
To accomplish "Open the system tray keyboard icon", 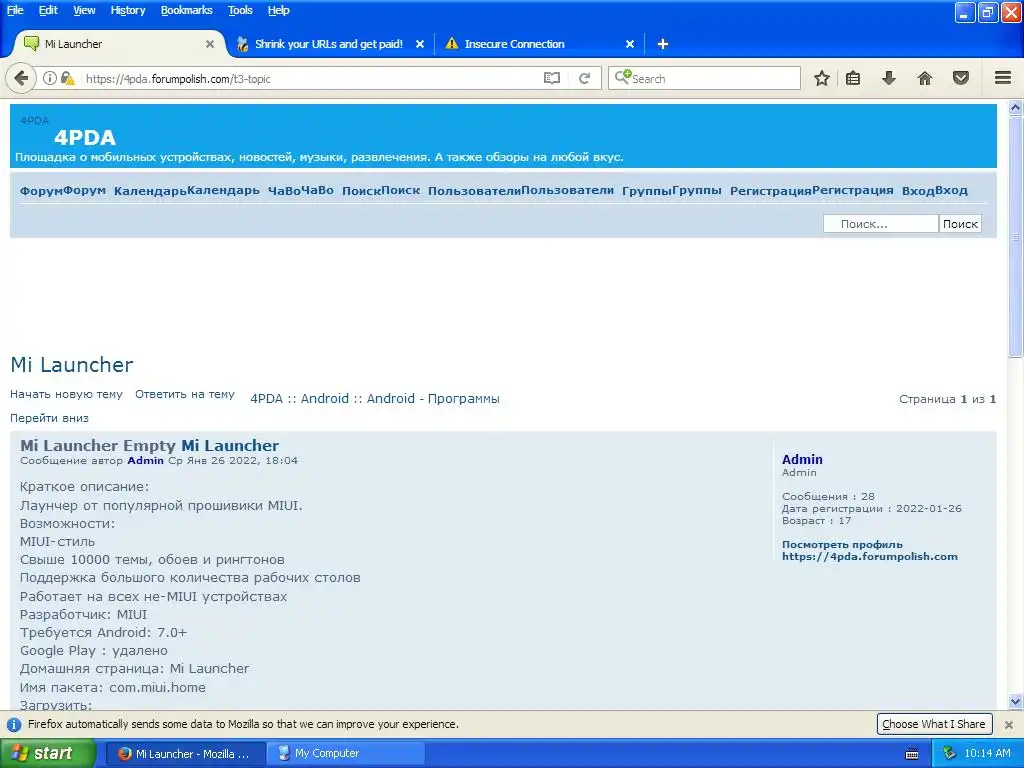I will click(912, 754).
